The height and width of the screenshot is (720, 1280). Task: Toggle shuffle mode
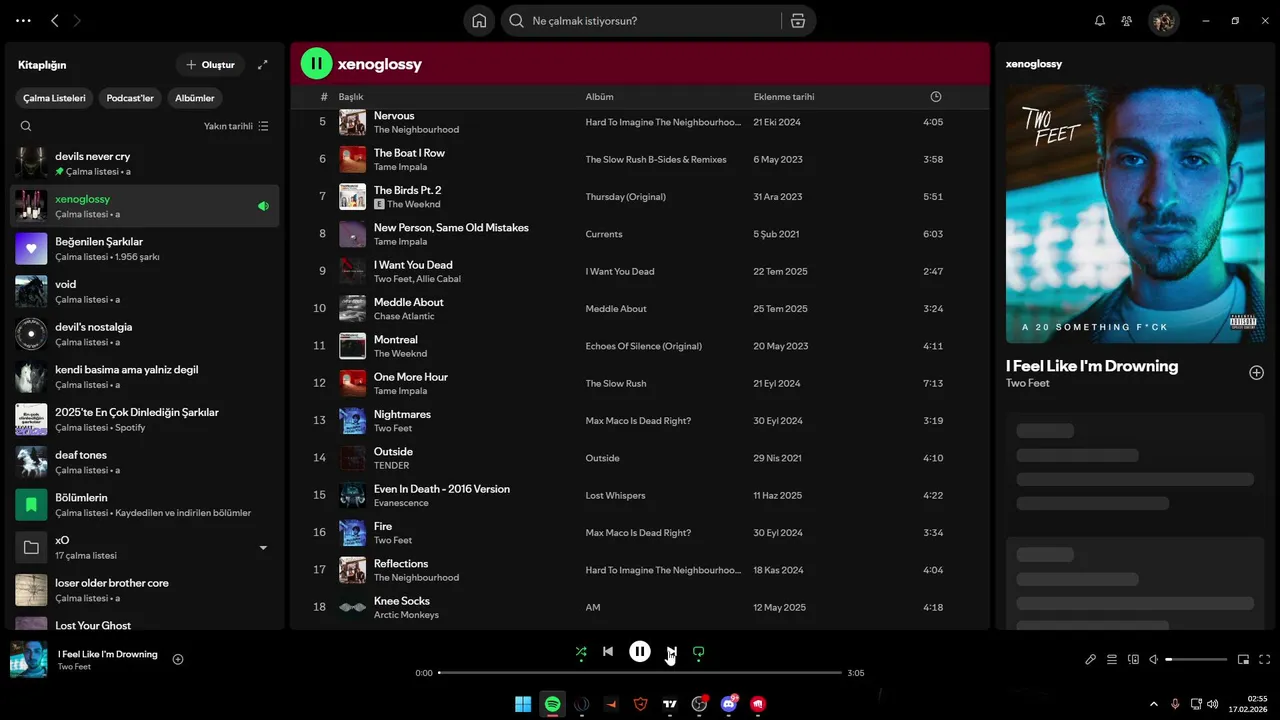coord(581,652)
